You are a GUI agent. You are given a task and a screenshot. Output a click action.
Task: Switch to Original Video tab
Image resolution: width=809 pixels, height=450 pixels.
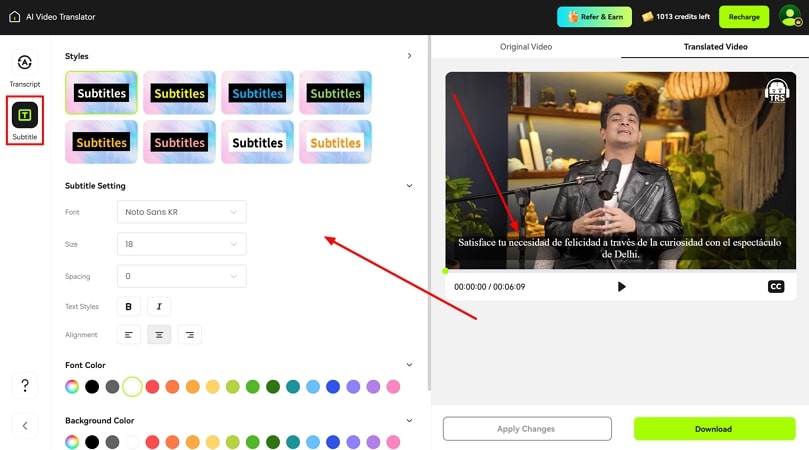525,47
